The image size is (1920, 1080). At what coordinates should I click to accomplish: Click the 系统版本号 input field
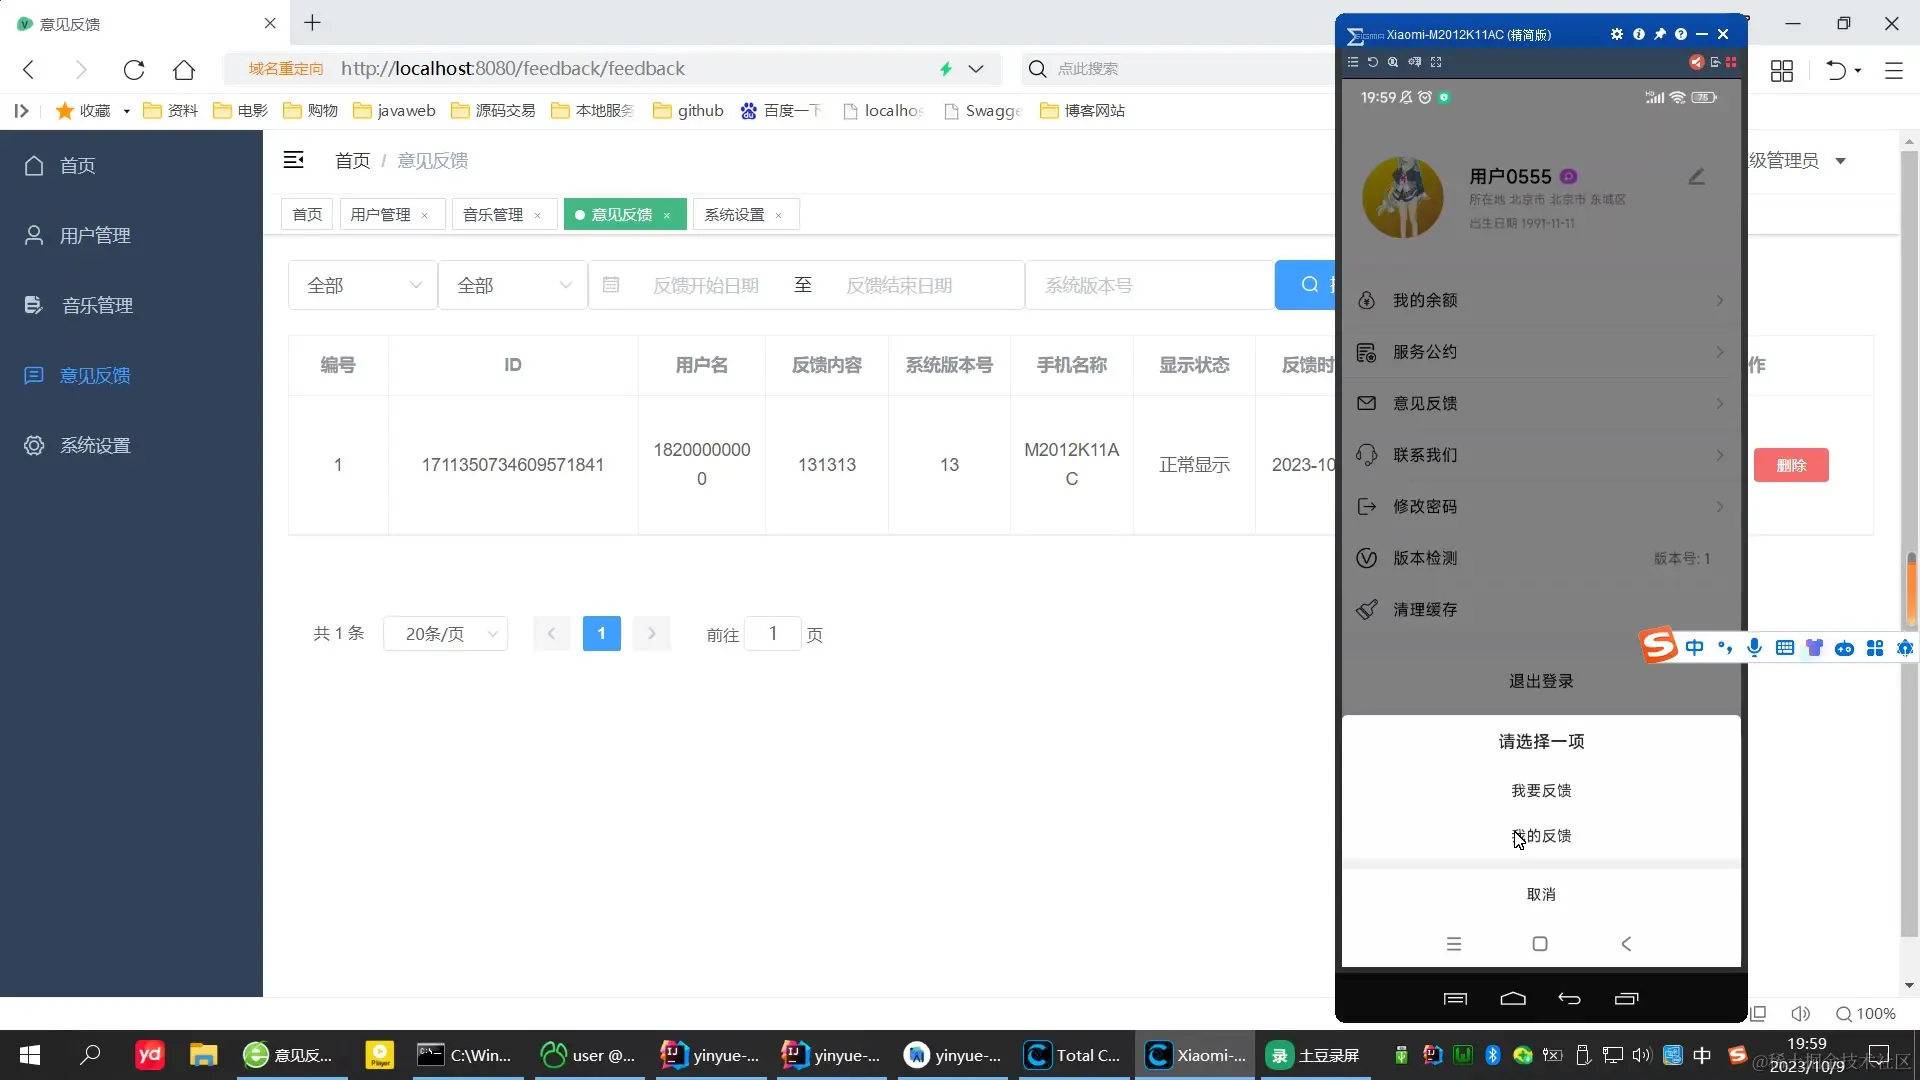1150,285
